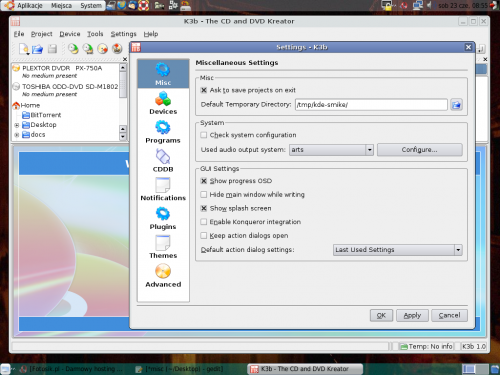500x375 pixels.
Task: Click K3b taskbar button
Action: [305, 369]
